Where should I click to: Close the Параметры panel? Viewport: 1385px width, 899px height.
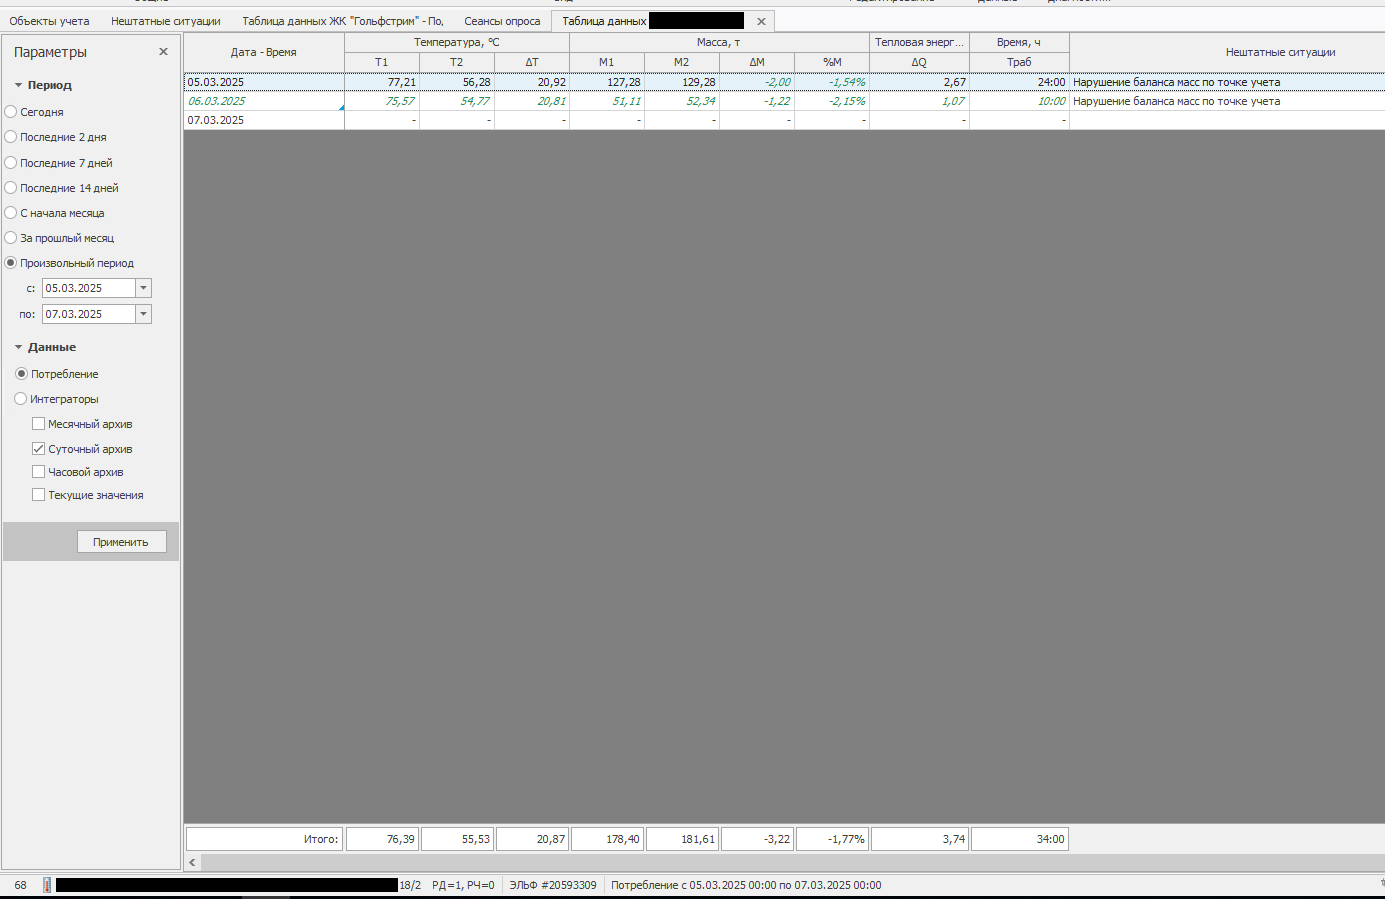click(x=163, y=52)
